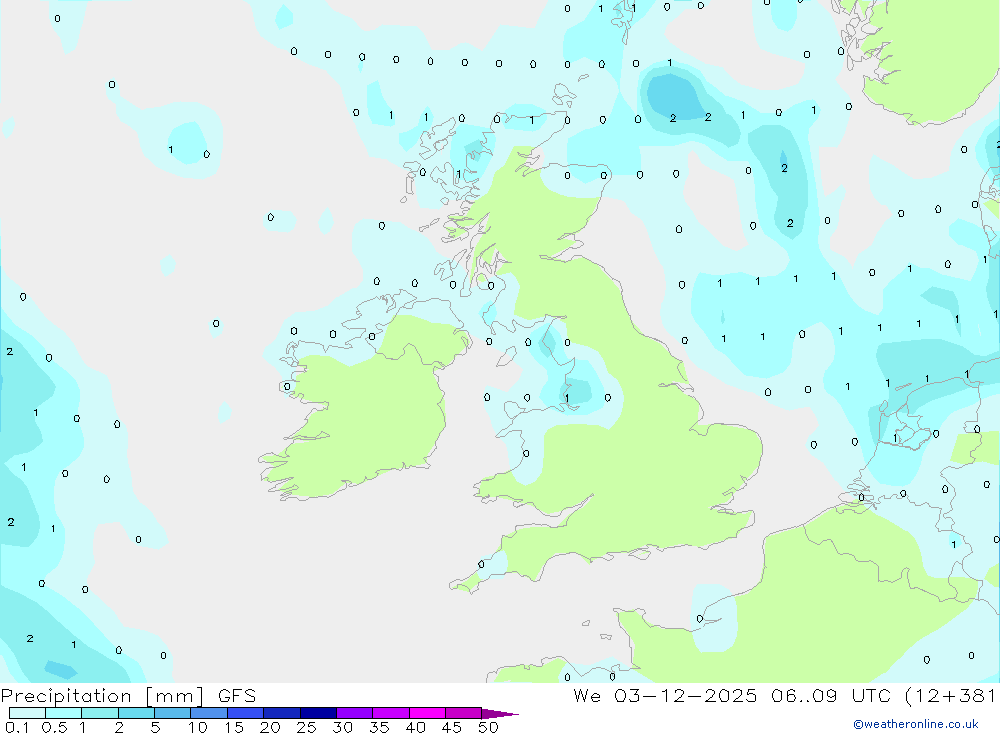The height and width of the screenshot is (733, 1000).
Task: Click the 'GFS' model label
Action: click(237, 695)
